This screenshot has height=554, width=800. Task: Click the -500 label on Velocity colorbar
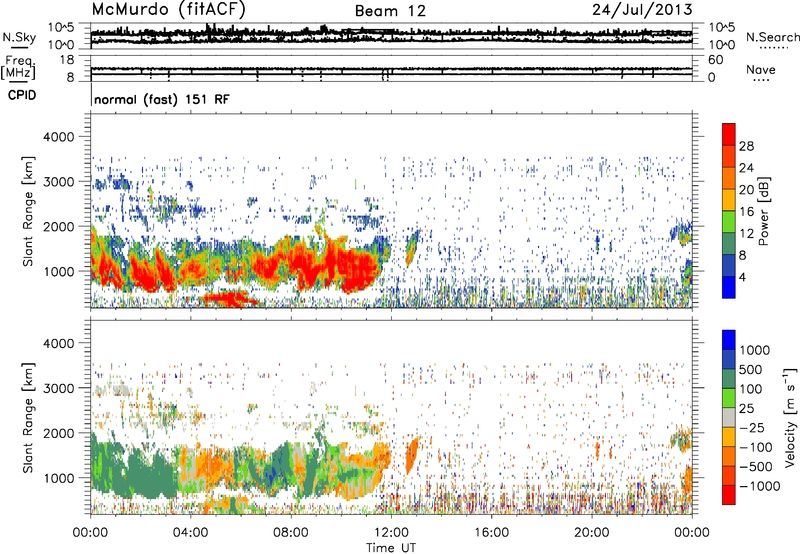756,467
